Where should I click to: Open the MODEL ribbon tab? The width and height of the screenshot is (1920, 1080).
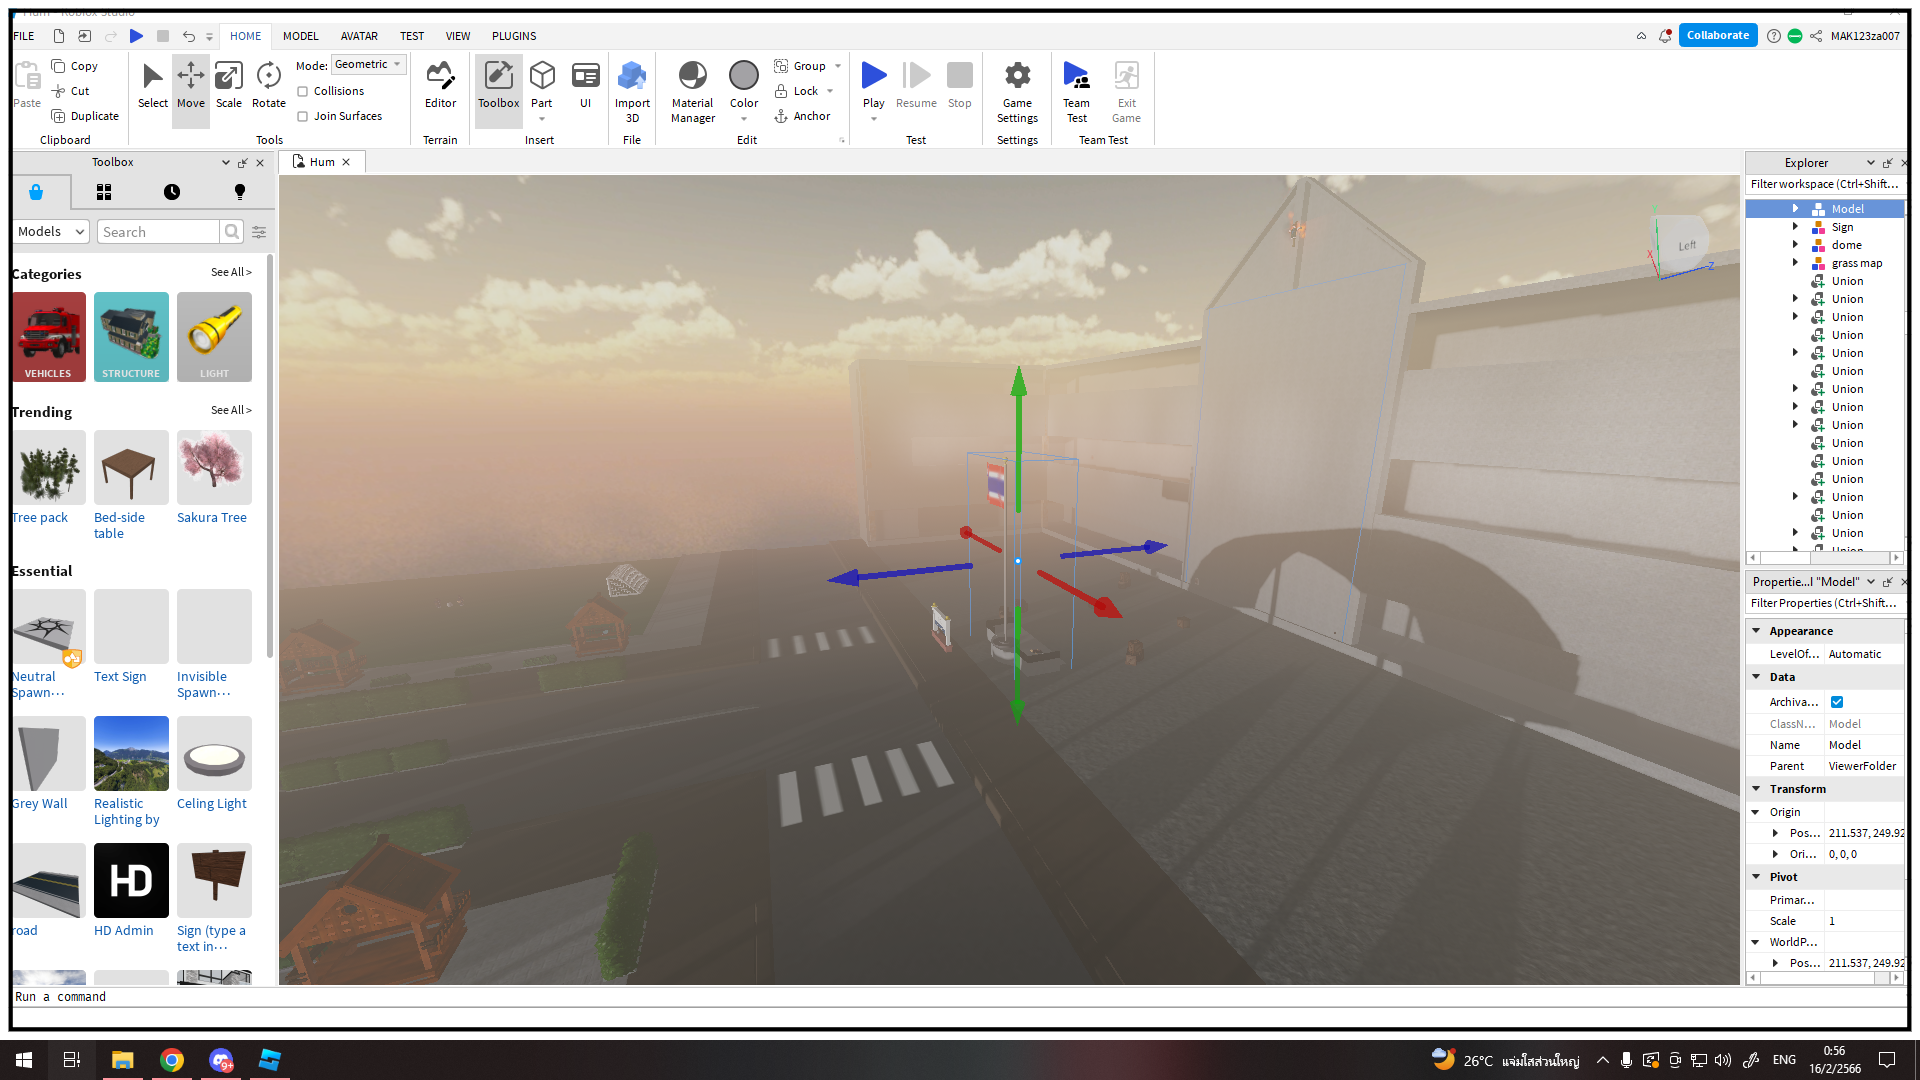(x=300, y=36)
